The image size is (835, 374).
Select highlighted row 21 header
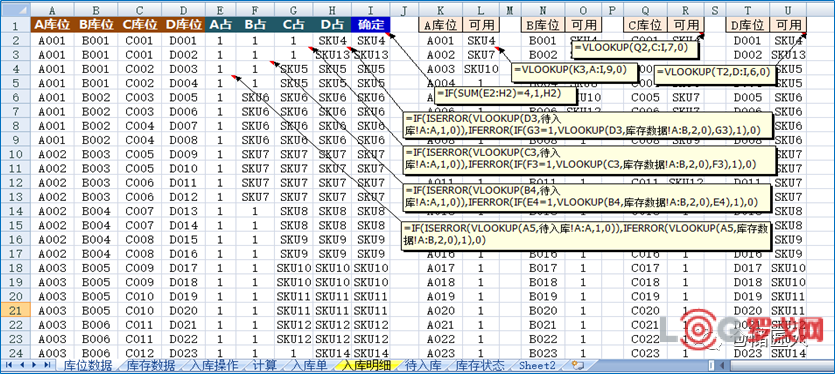click(x=15, y=311)
